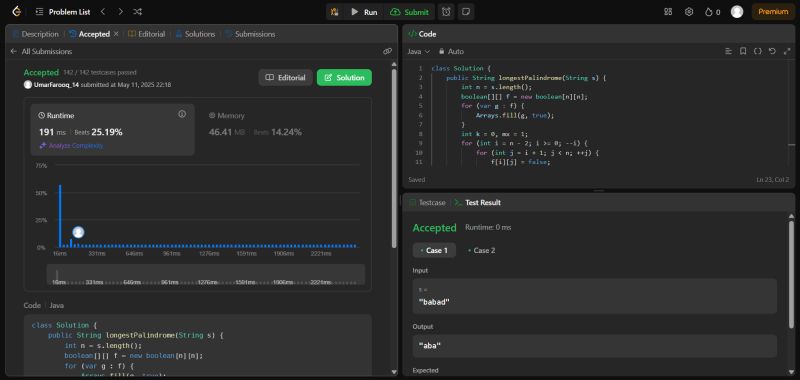Screen dimensions: 800x380
Task: Select Case 1
Action: [x=434, y=250]
